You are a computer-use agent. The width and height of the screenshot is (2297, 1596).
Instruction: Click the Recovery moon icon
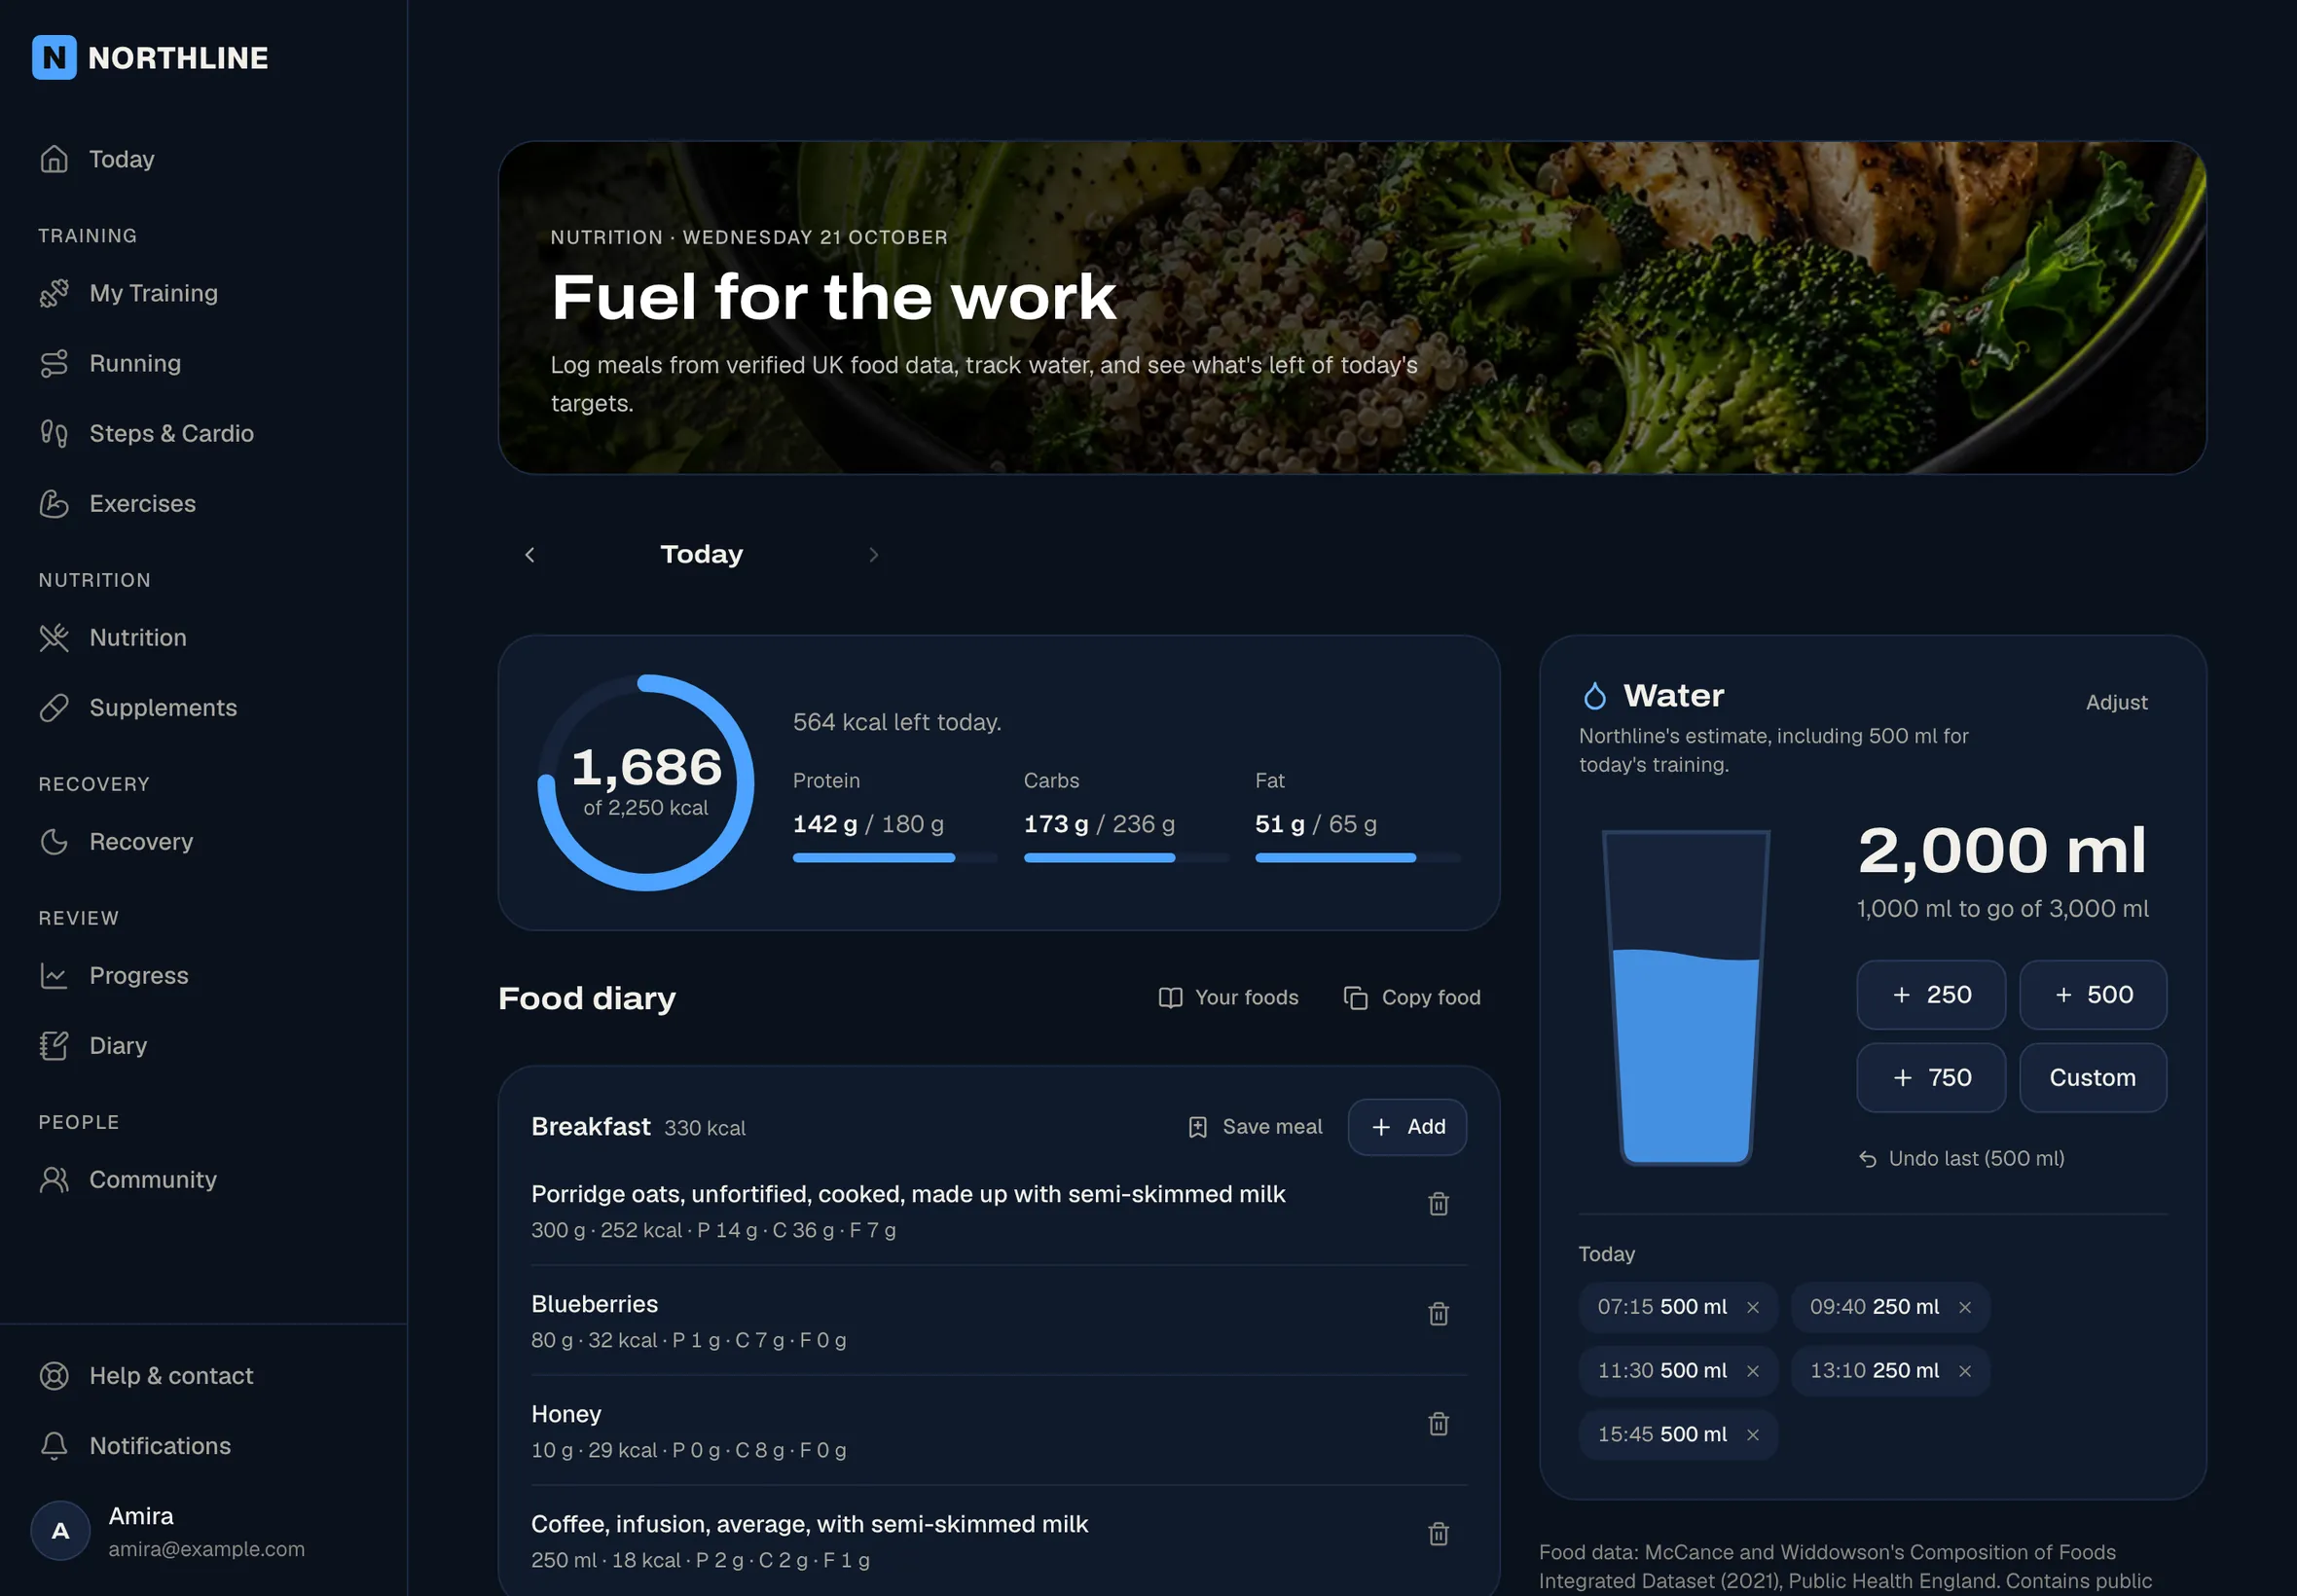(x=54, y=841)
